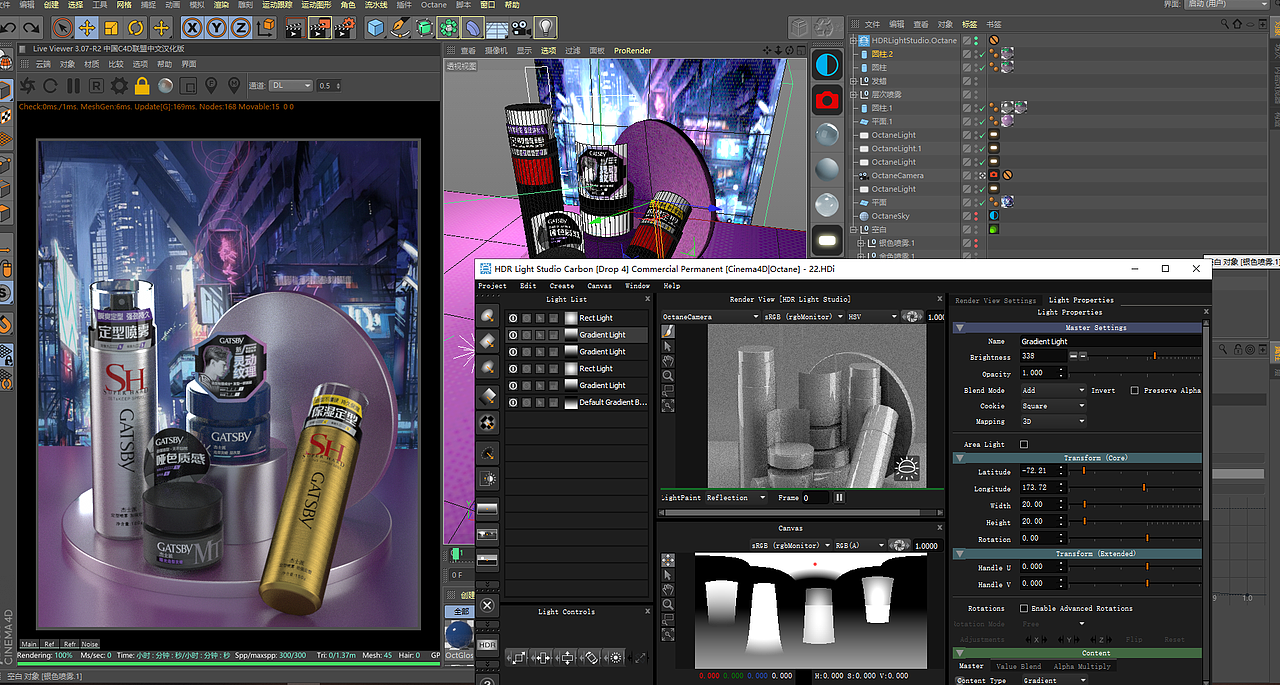Toggle mute on the first Rect Light
Image resolution: width=1280 pixels, height=685 pixels.
click(x=513, y=318)
